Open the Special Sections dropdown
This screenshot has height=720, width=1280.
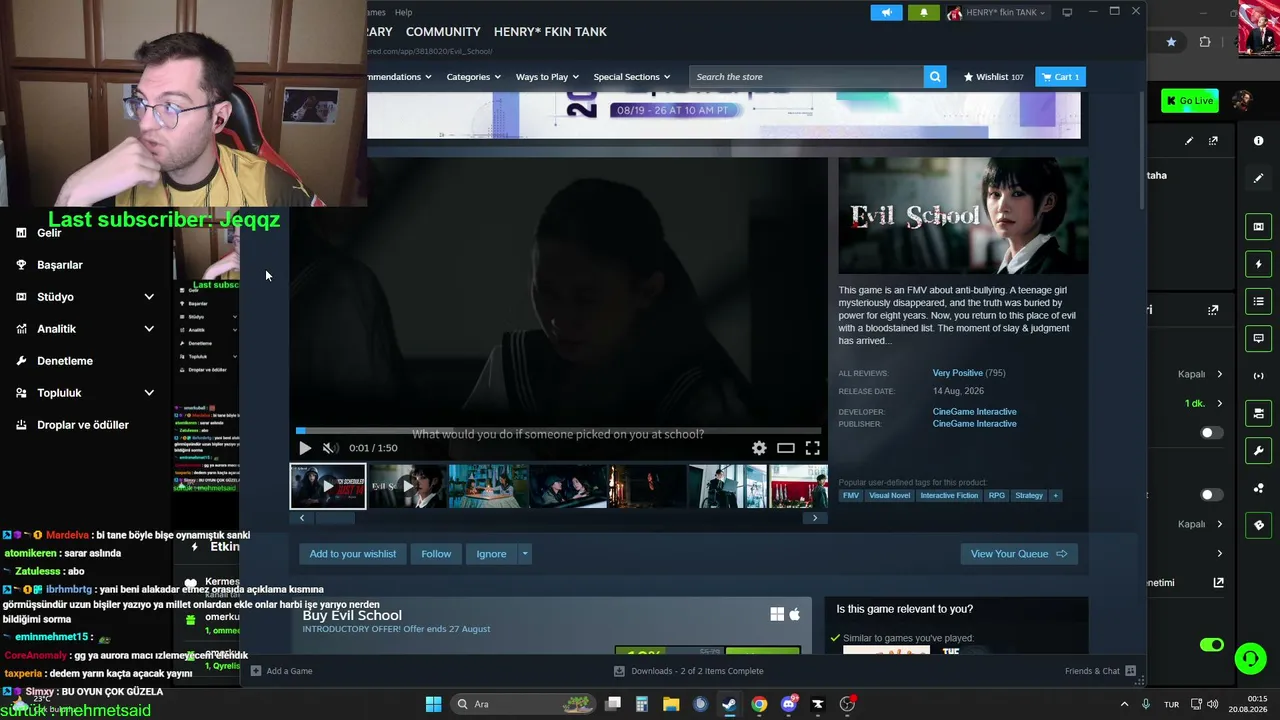coord(632,77)
